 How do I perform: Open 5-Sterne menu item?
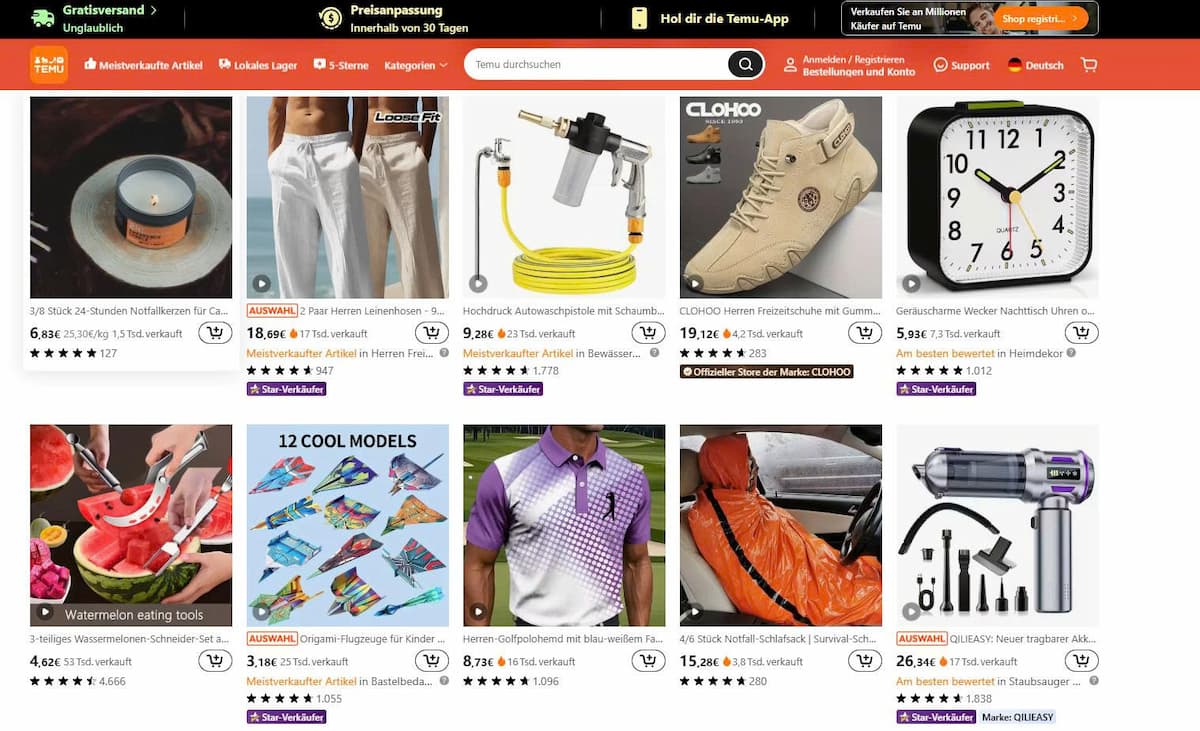click(x=341, y=65)
